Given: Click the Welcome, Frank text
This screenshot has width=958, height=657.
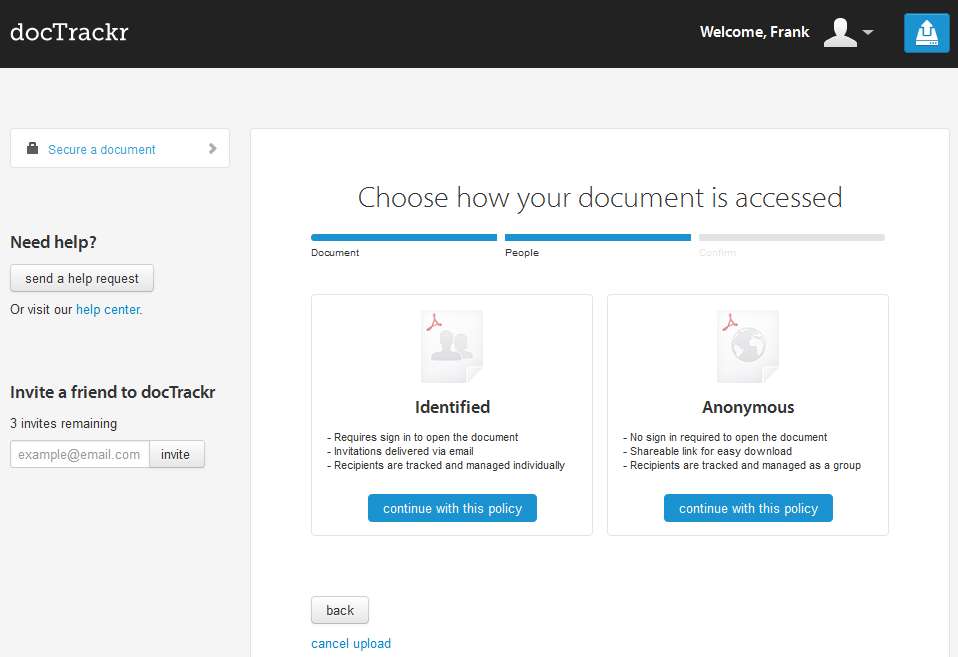Looking at the screenshot, I should point(755,32).
